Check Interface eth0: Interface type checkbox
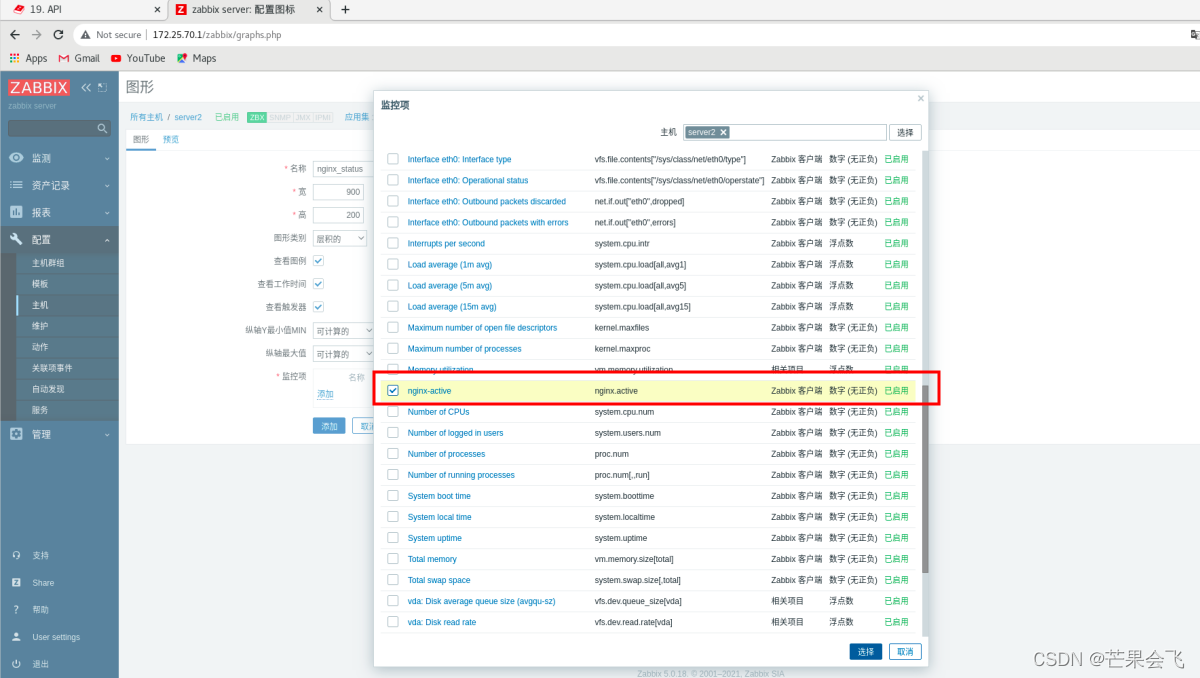Viewport: 1200px width, 678px height. 393,159
